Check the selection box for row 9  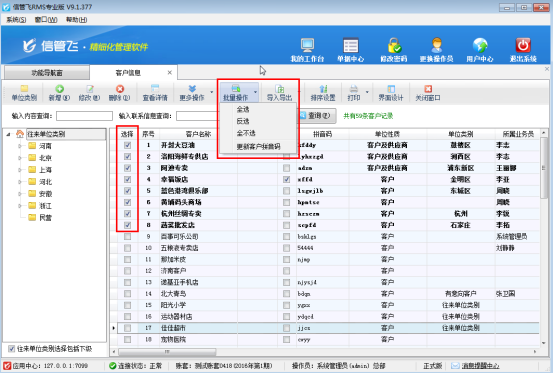(128, 237)
